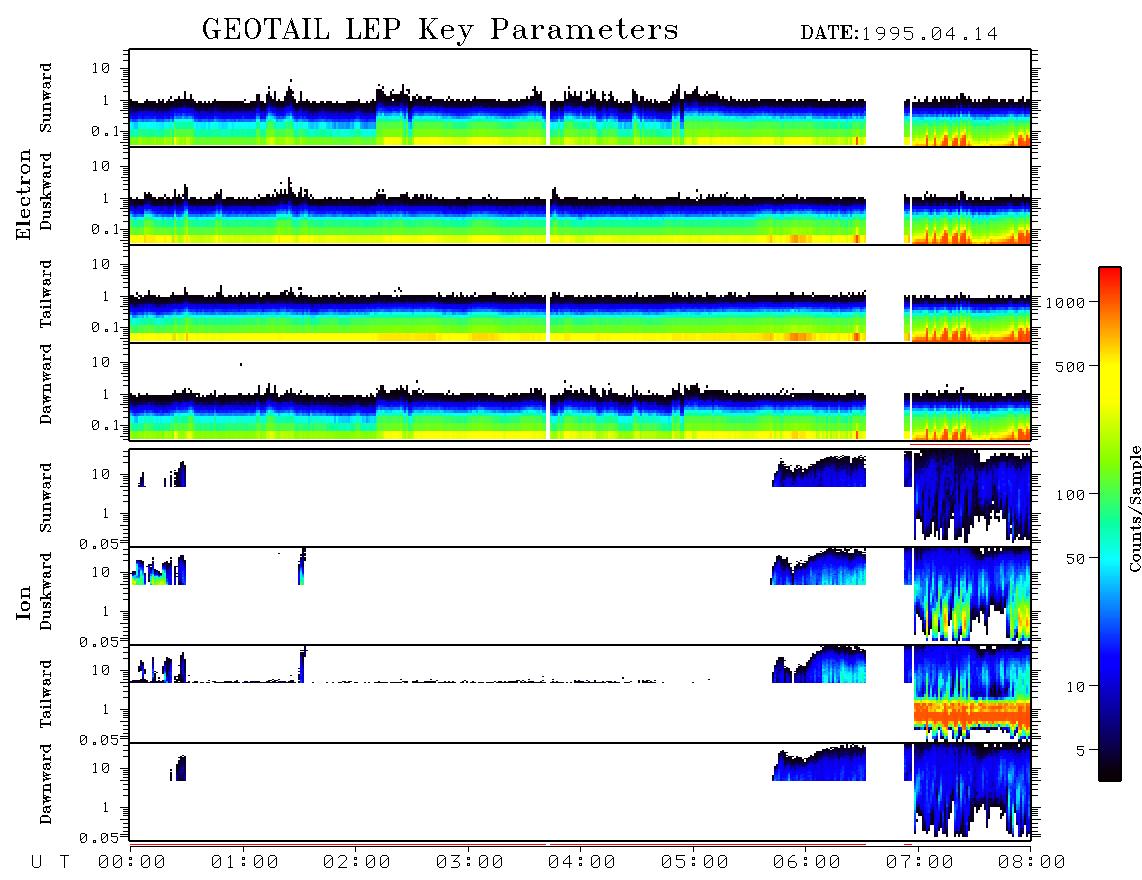Open the Electron Duskward spectrogram panel

click(x=580, y=195)
